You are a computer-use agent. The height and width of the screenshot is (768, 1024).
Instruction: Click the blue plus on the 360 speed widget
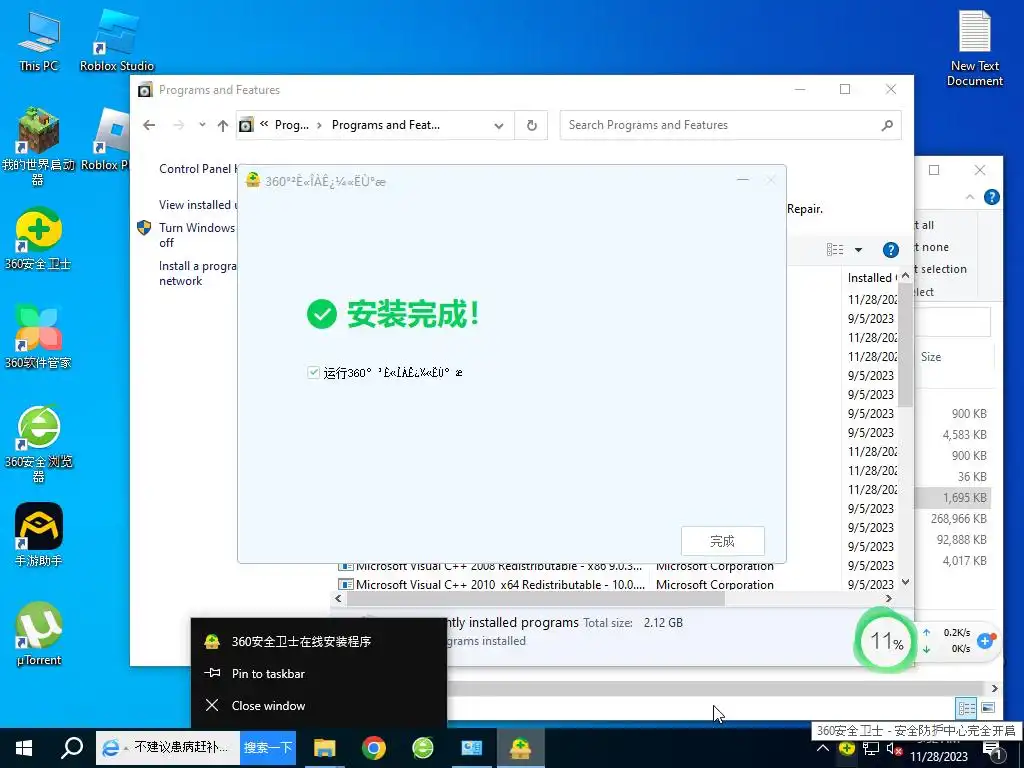pyautogui.click(x=985, y=641)
